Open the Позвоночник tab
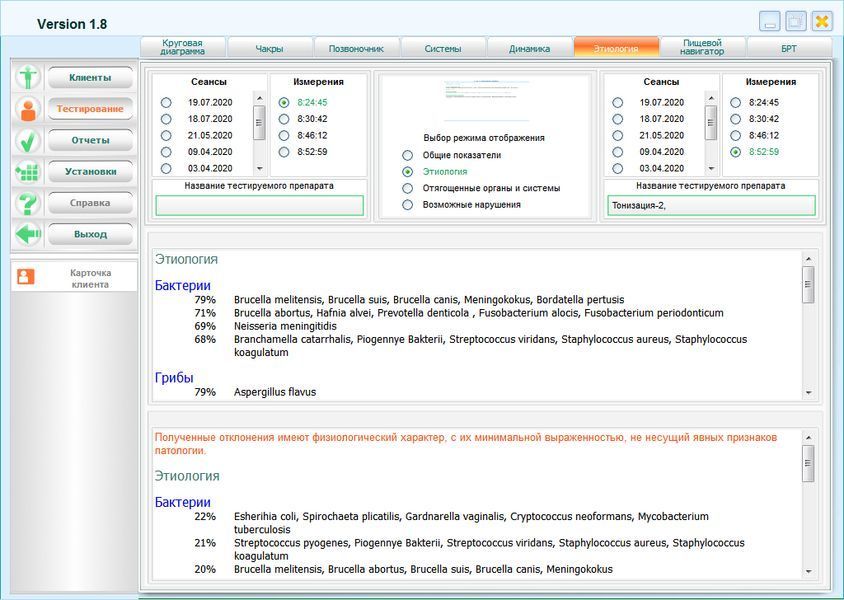Image resolution: width=844 pixels, height=600 pixels. point(356,47)
